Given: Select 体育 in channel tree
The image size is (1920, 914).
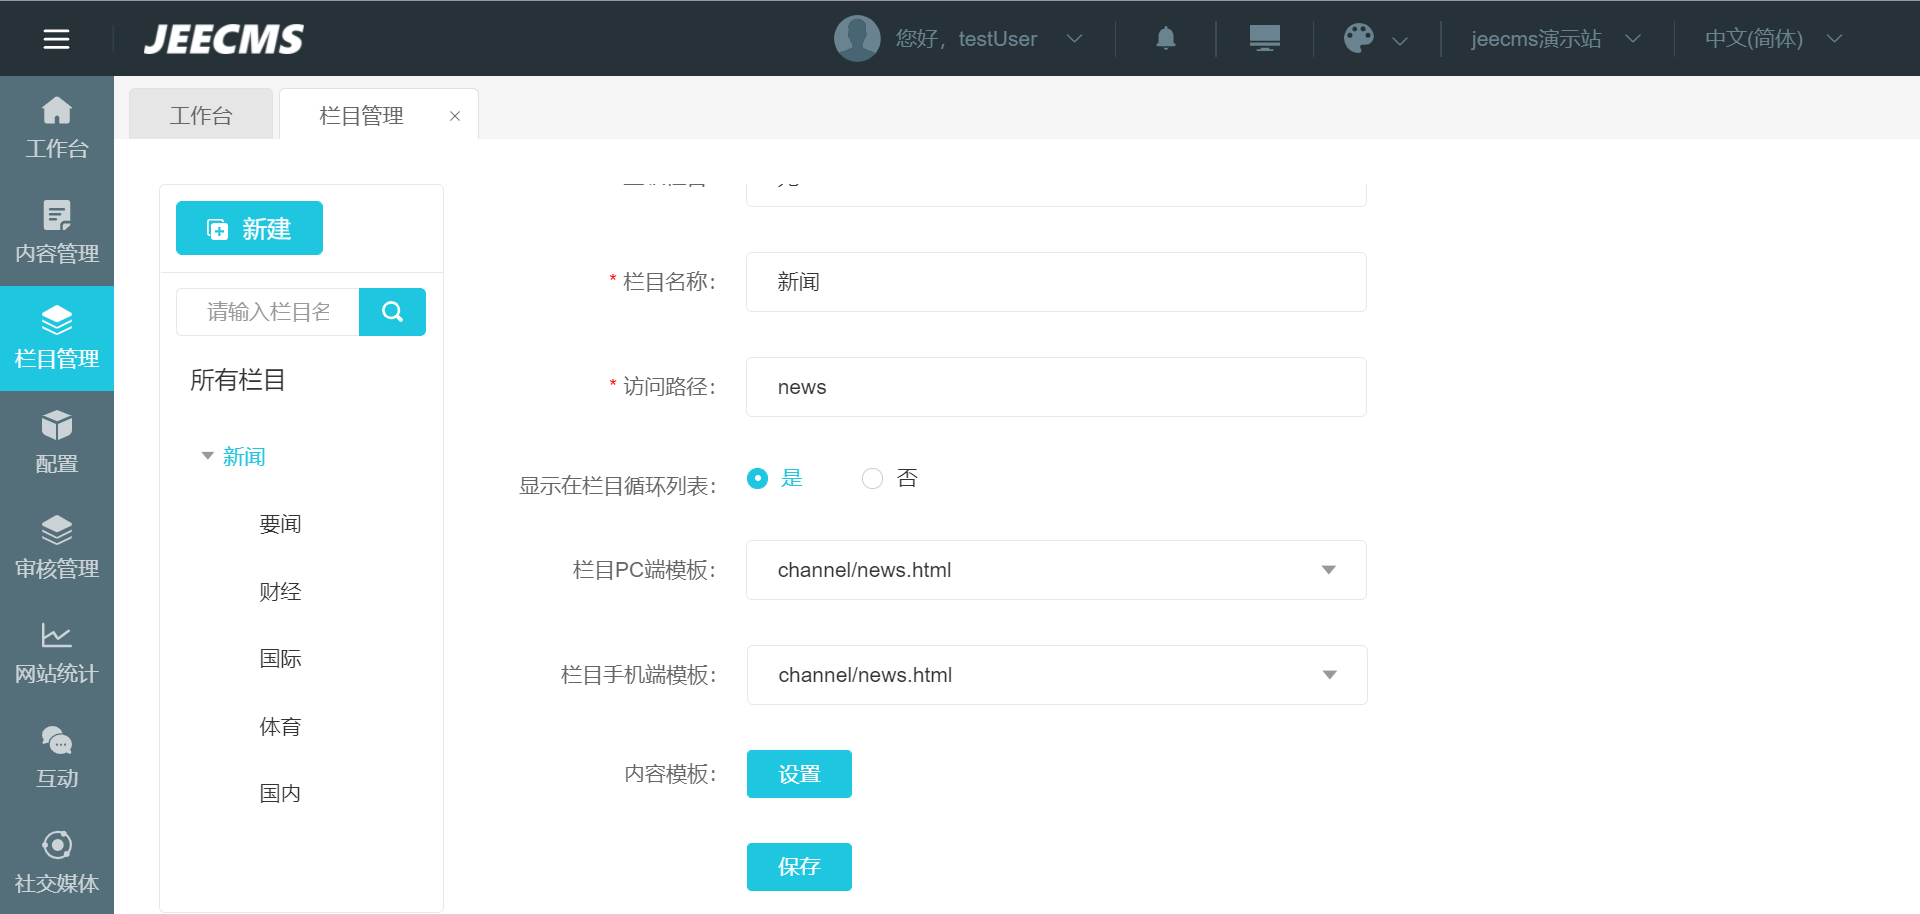Looking at the screenshot, I should [280, 726].
